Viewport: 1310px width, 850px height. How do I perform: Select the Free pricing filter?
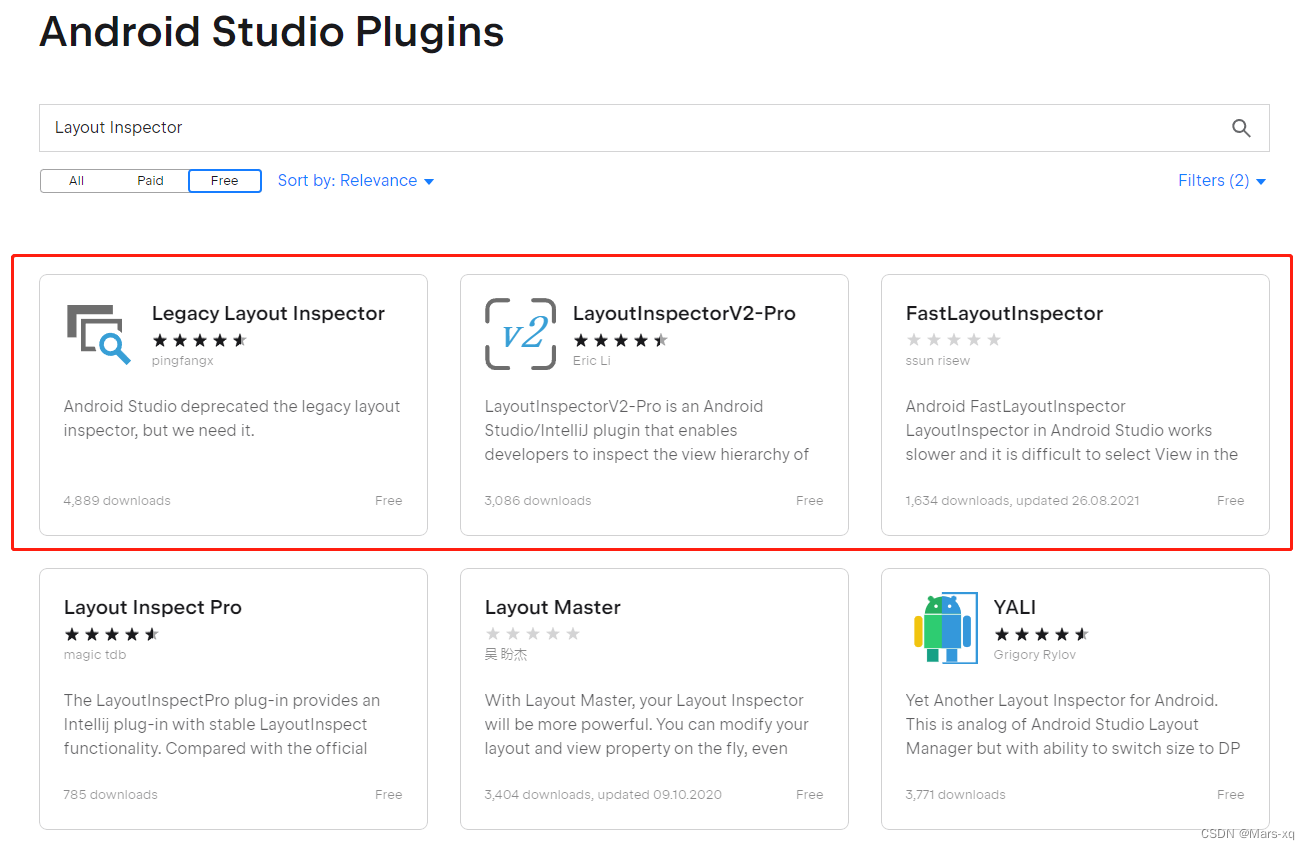225,181
